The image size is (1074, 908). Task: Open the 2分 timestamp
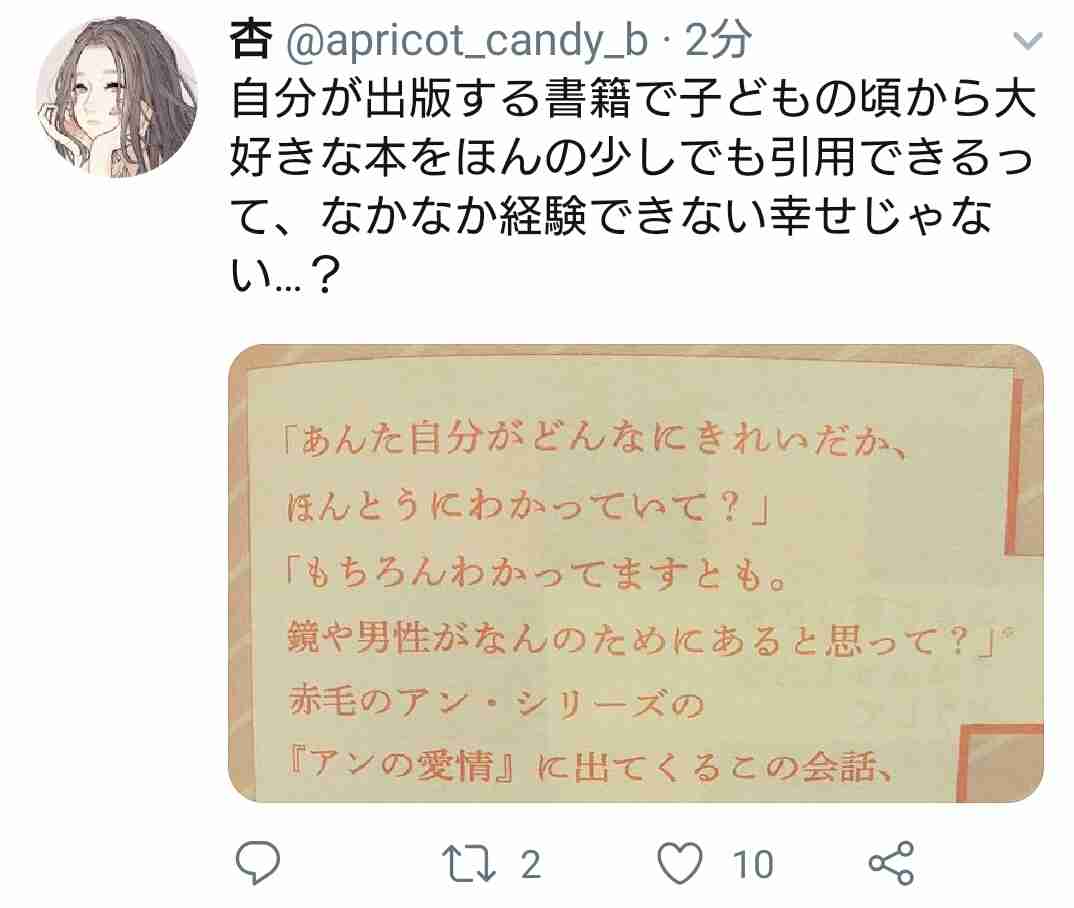(x=718, y=39)
